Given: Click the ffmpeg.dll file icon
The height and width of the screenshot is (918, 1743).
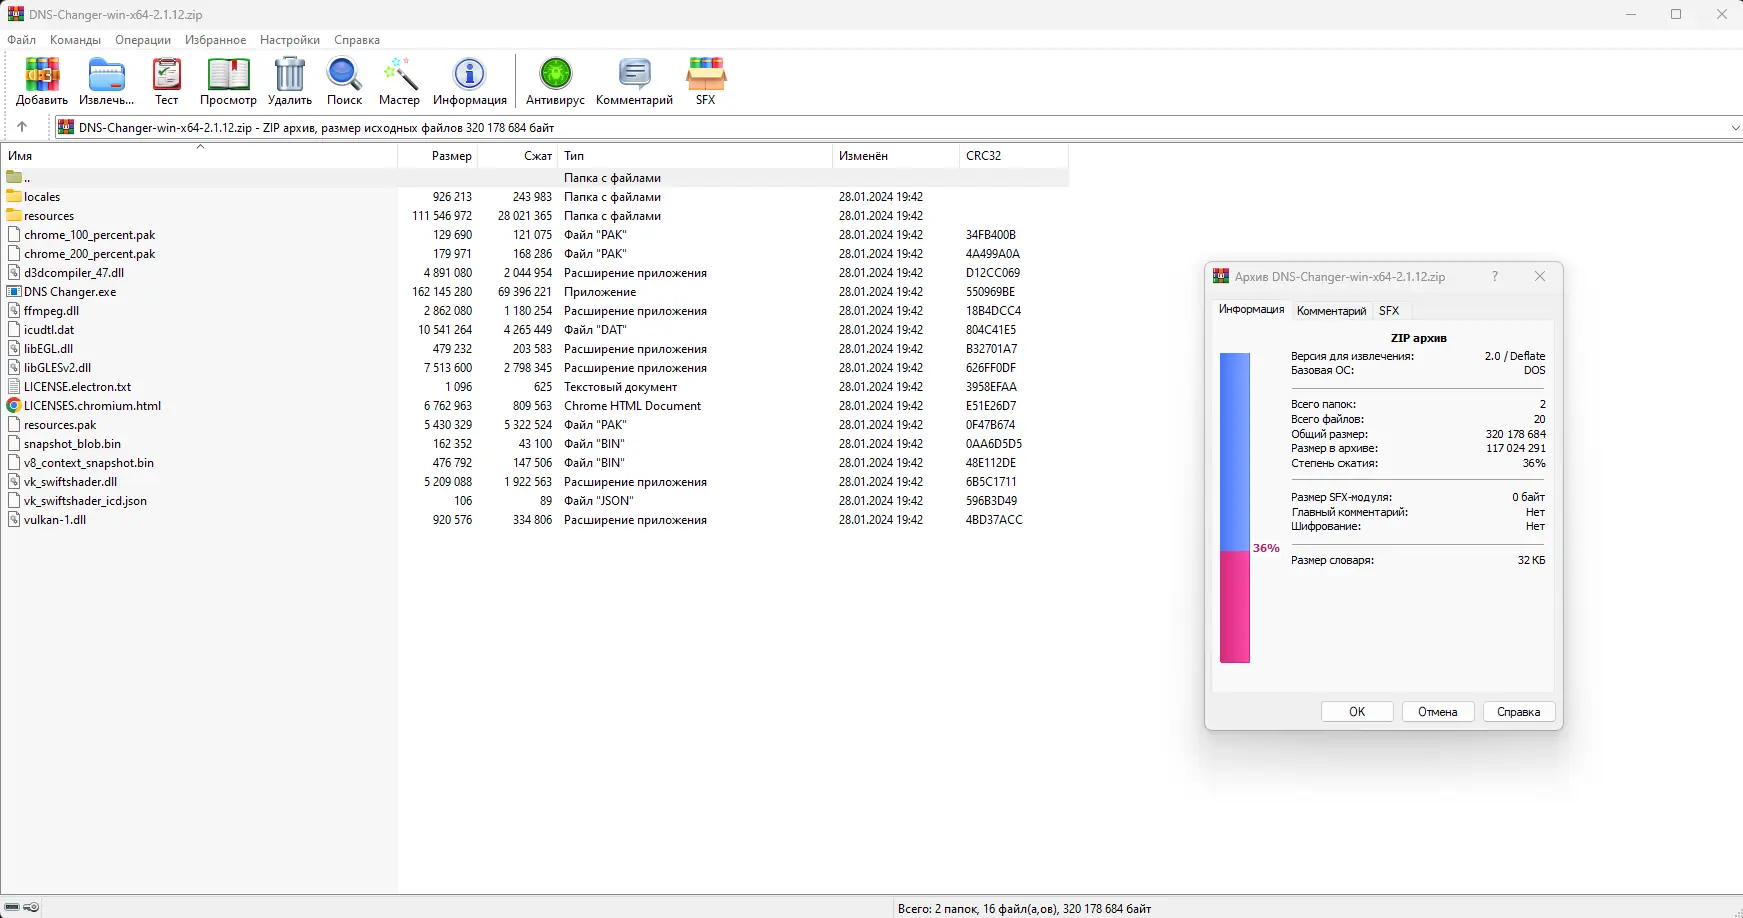Looking at the screenshot, I should pos(14,310).
